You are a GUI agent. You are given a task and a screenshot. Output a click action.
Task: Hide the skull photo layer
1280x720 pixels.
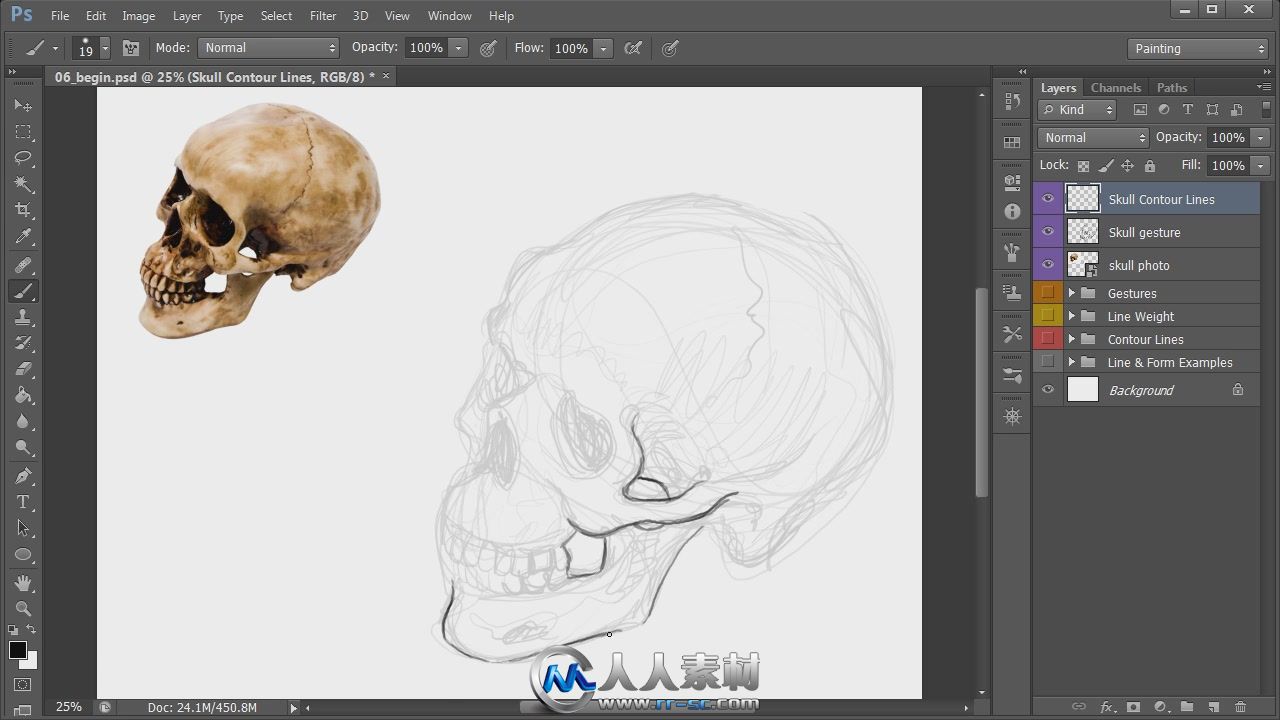coord(1048,265)
